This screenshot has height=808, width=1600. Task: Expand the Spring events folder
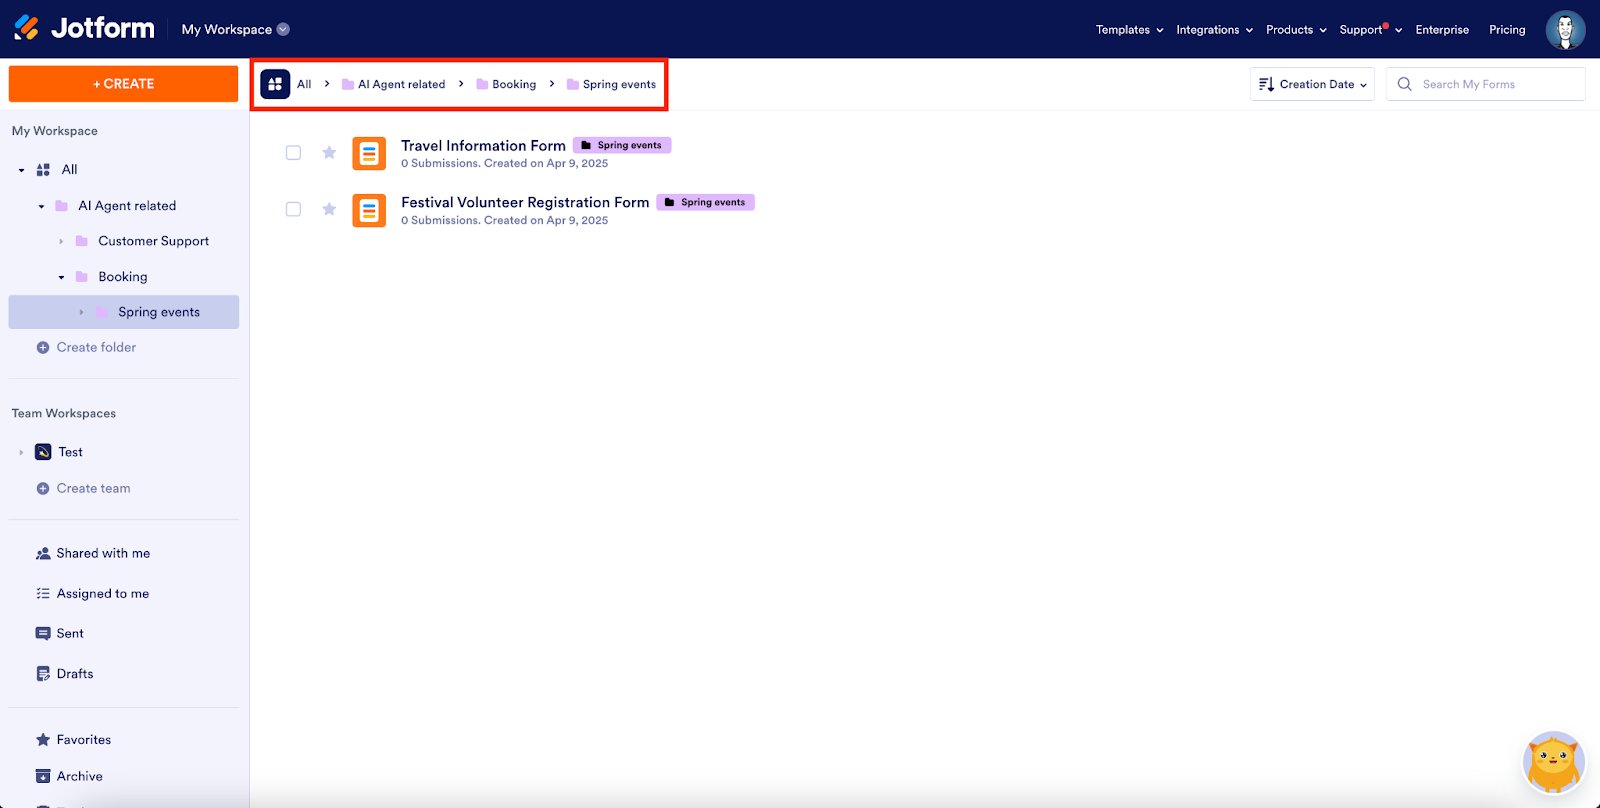pyautogui.click(x=81, y=312)
